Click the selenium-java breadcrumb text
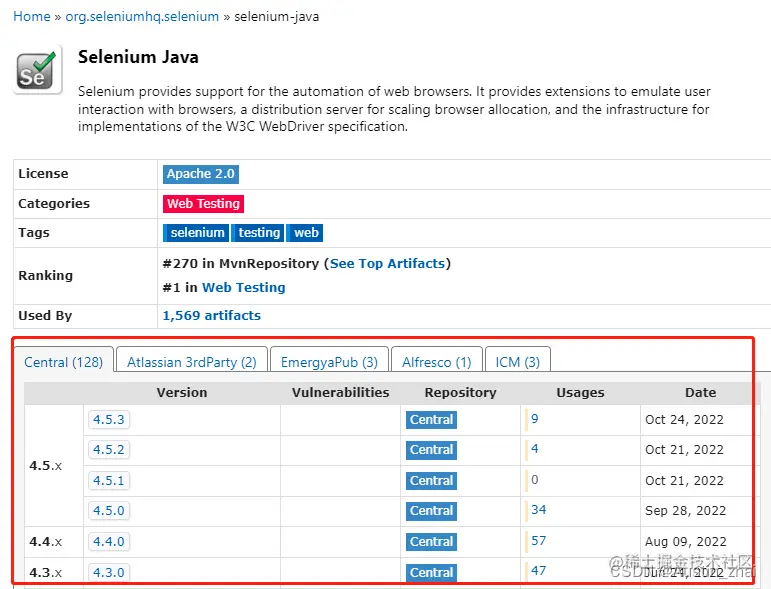This screenshot has height=589, width=771. pyautogui.click(x=276, y=17)
